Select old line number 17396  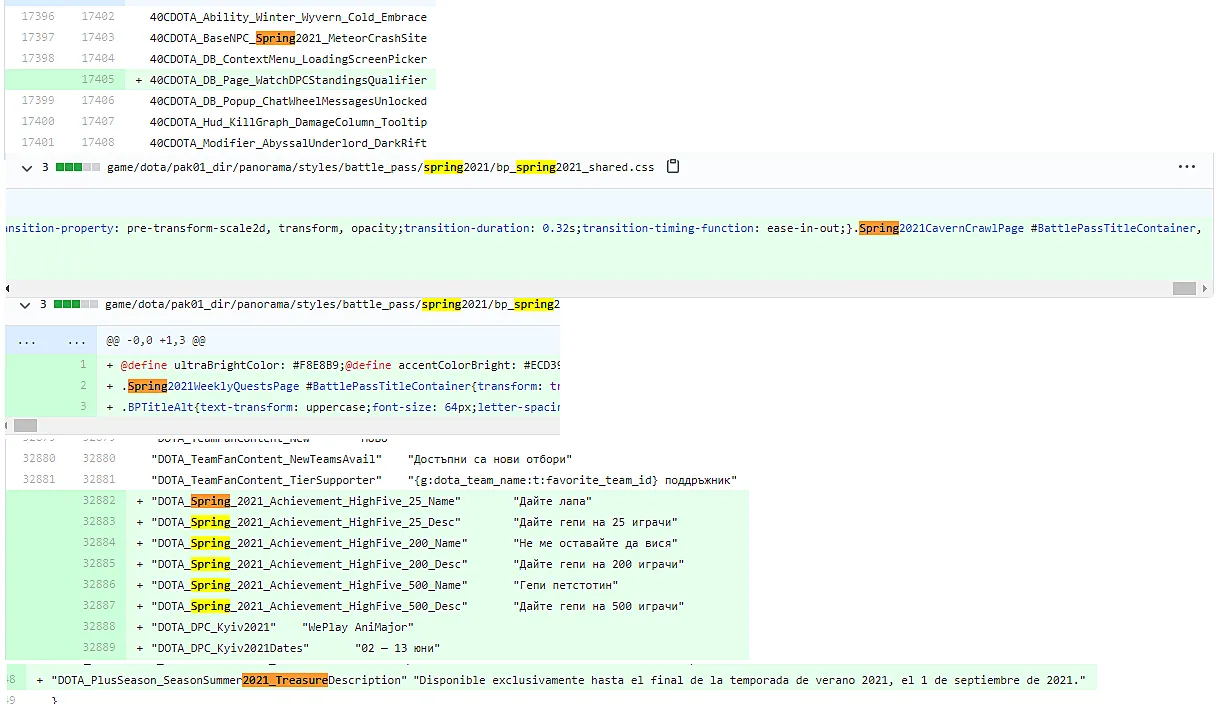point(37,17)
